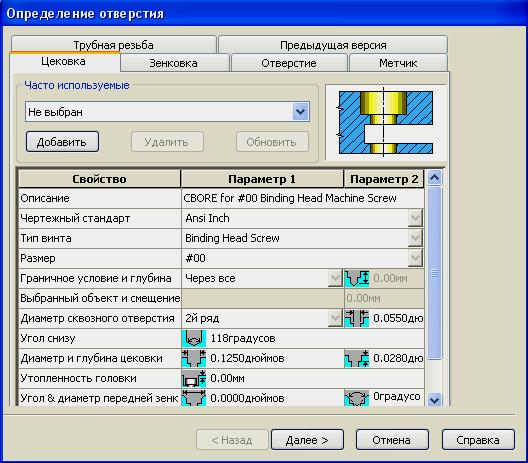Click the Выбранный объект и смещение label
Viewport: 528px width, 463px height.
(100, 298)
